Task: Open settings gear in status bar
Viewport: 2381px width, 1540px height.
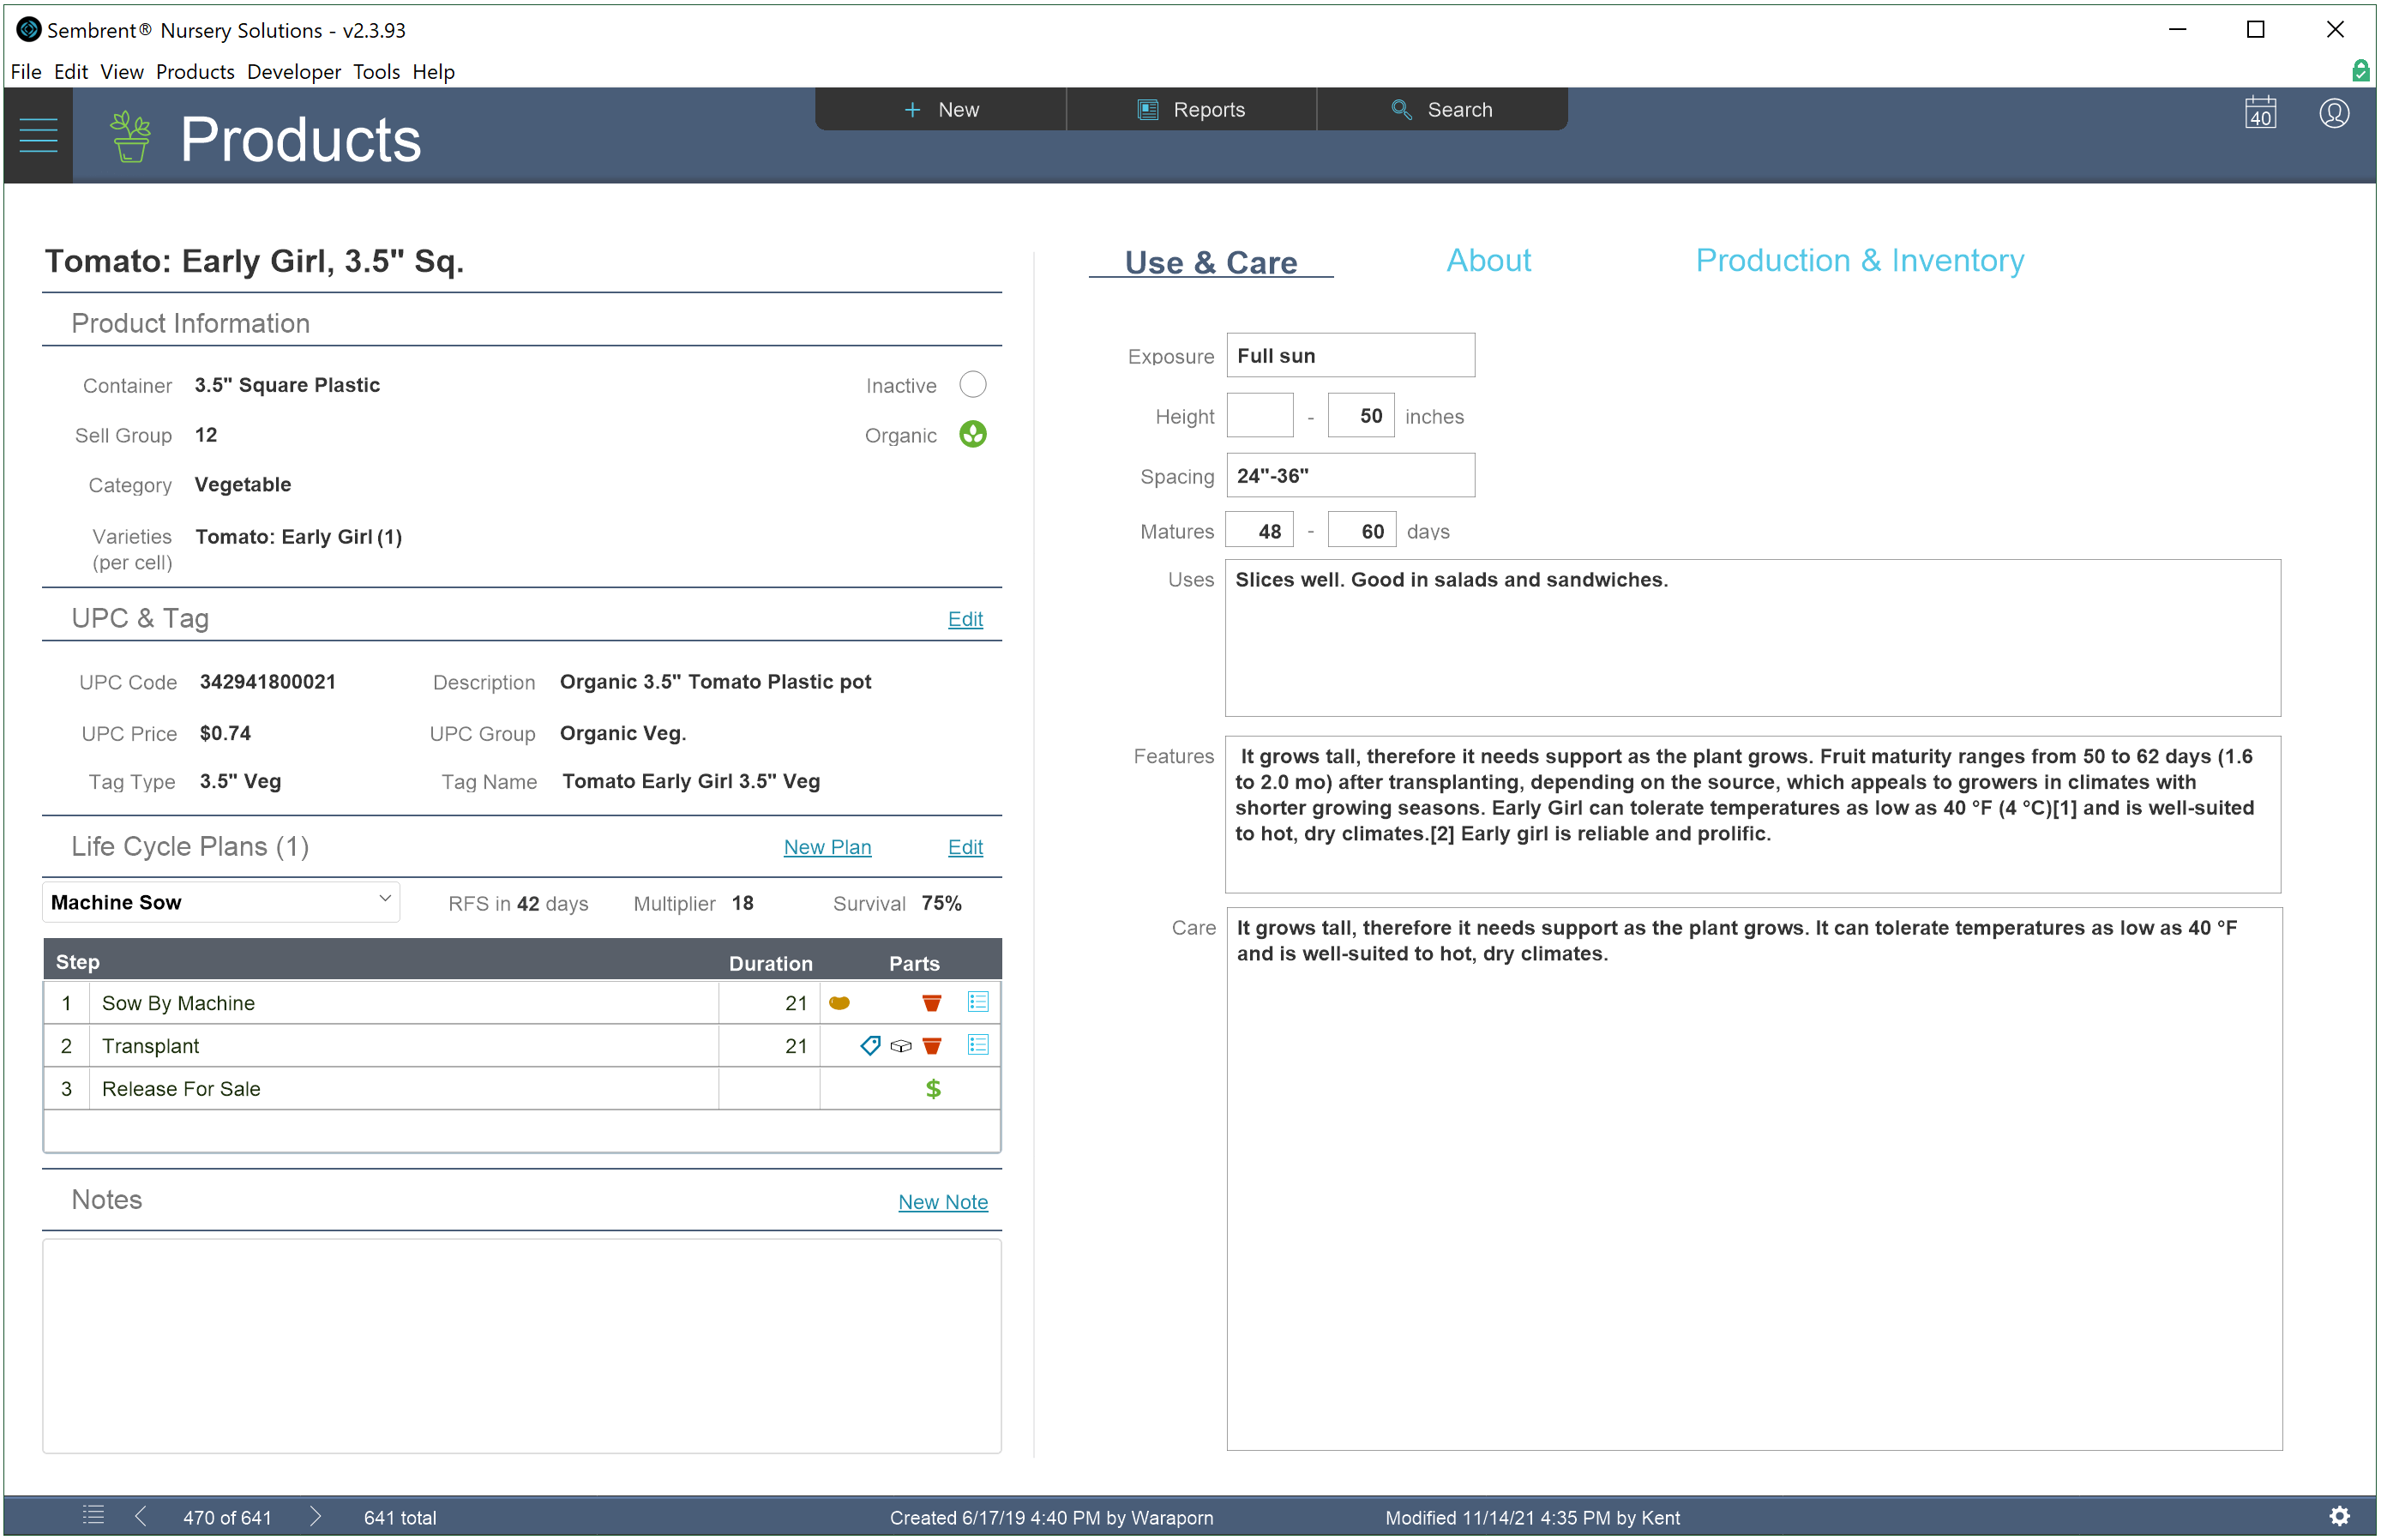Action: point(2339,1516)
